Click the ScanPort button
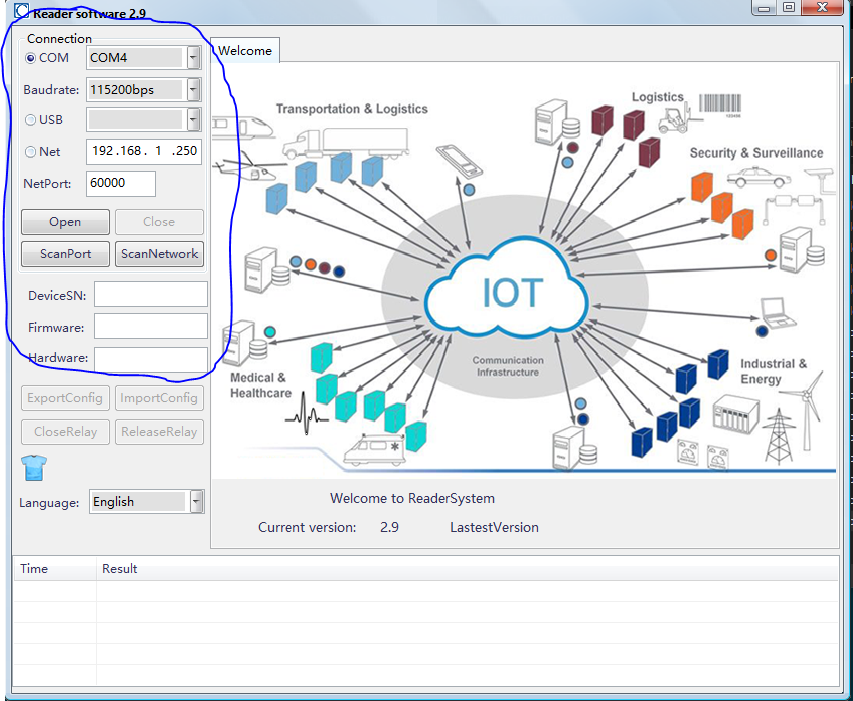Viewport: 853px width, 701px height. point(65,254)
